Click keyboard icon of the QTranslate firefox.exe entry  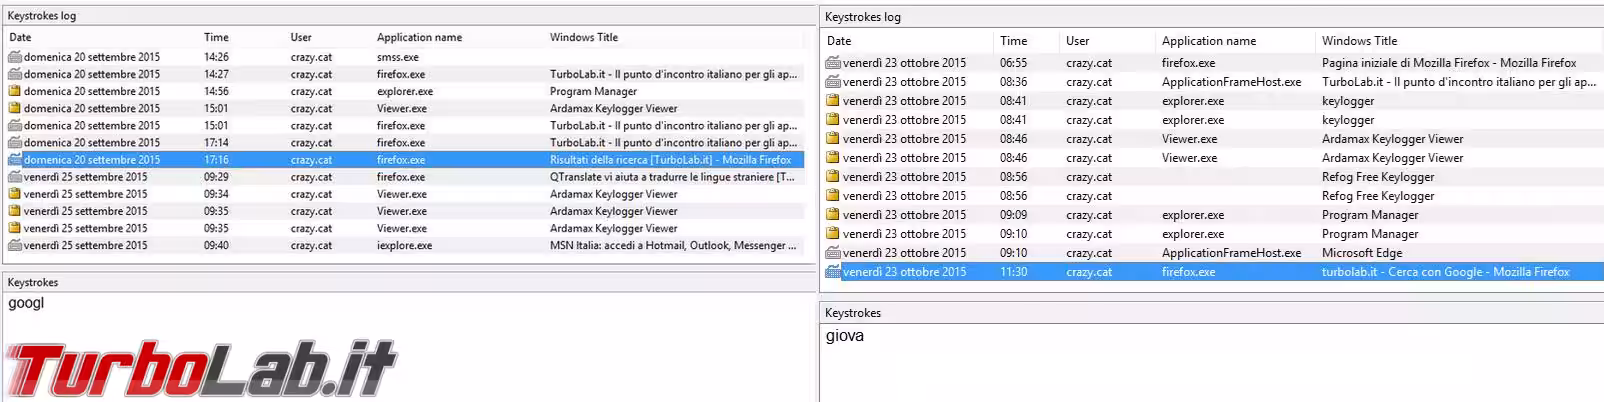click(x=15, y=177)
